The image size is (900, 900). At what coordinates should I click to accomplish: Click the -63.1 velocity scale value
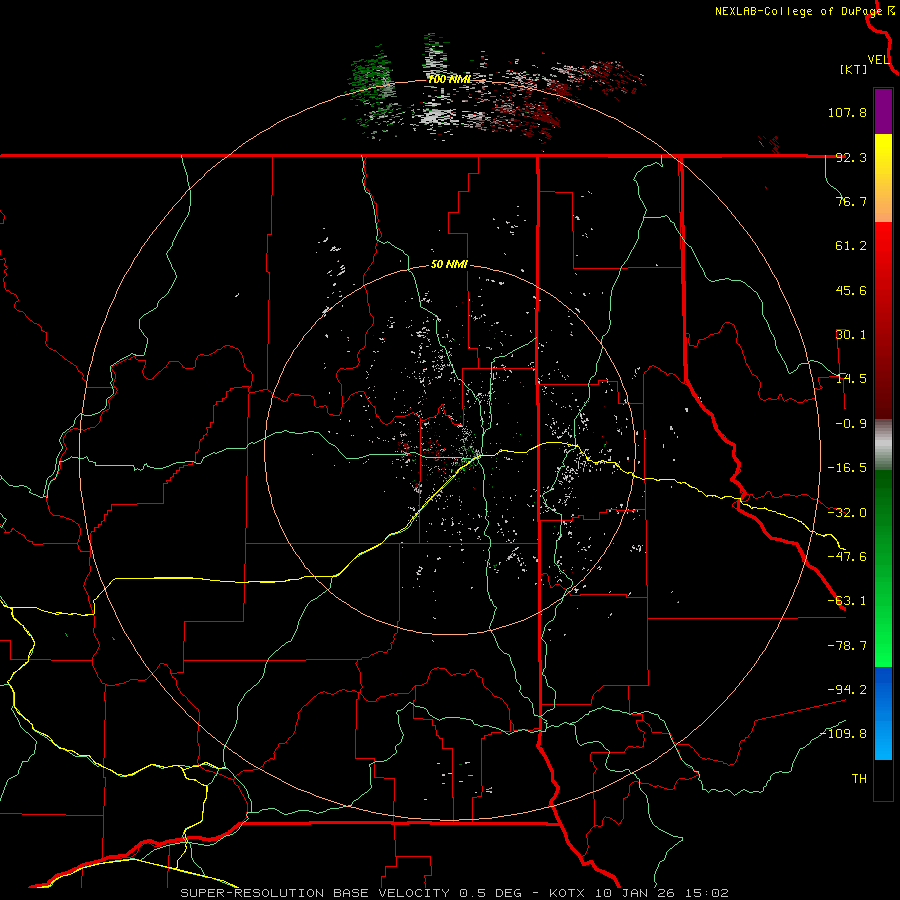coord(847,601)
